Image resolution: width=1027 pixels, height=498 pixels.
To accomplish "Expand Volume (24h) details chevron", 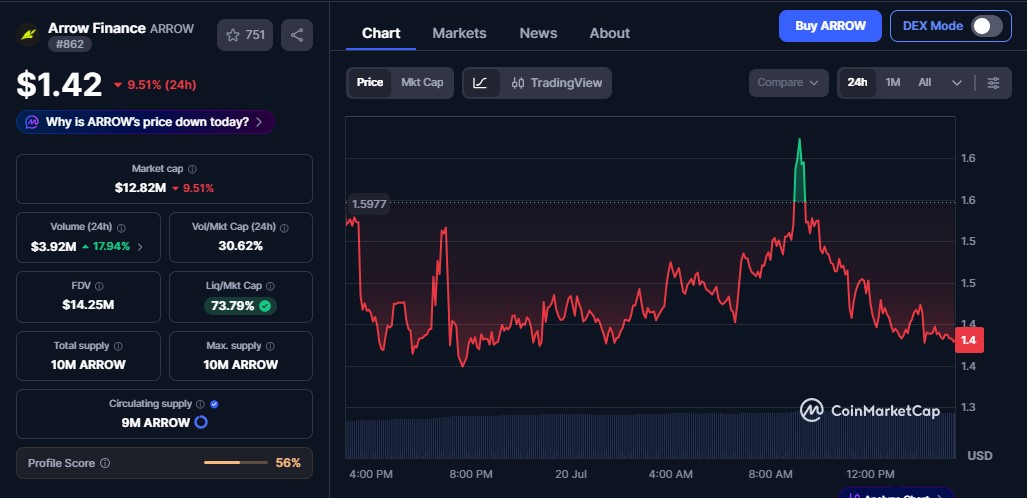I will point(140,247).
